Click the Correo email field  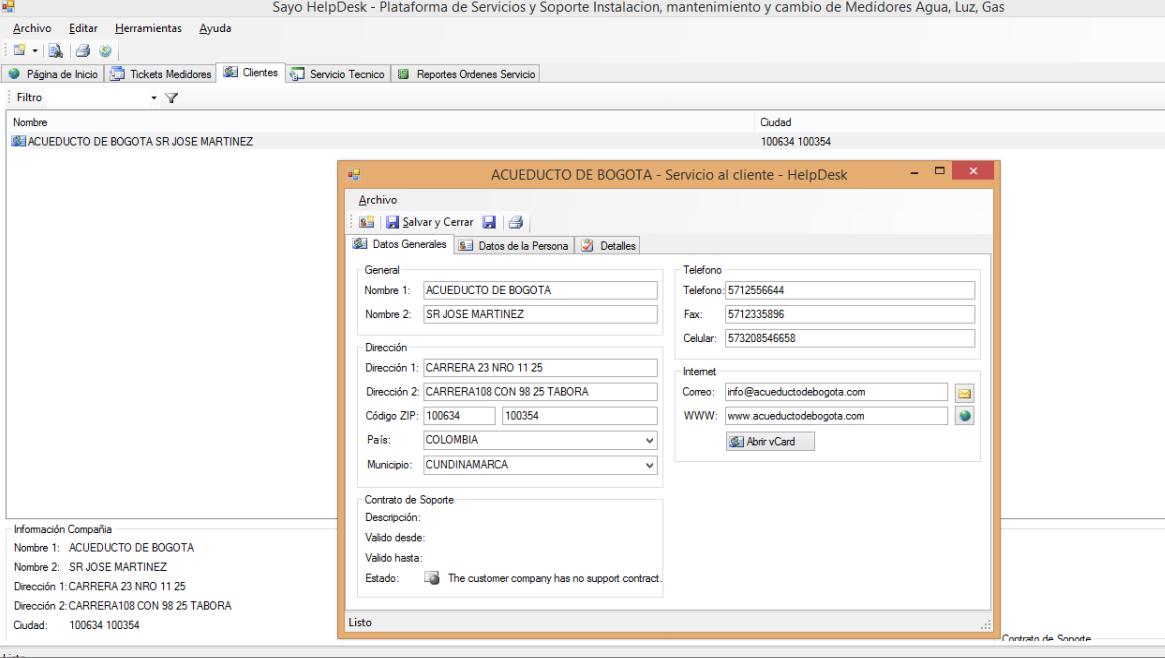[x=837, y=392]
